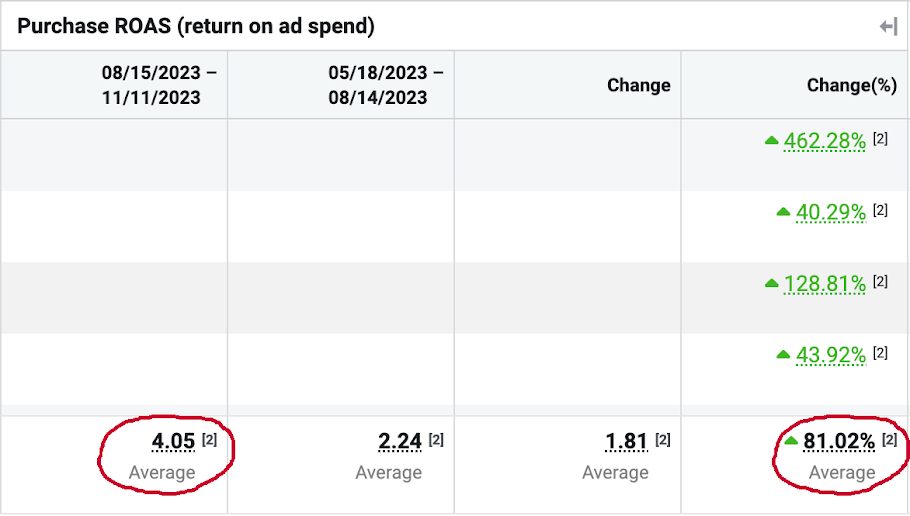Open the 40.29% change link

pyautogui.click(x=831, y=212)
